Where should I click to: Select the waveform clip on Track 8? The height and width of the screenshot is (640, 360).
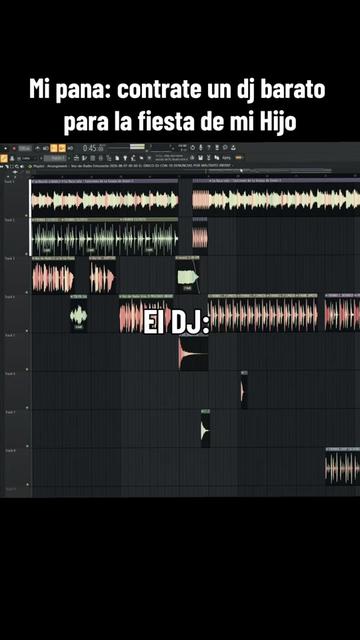(342, 467)
